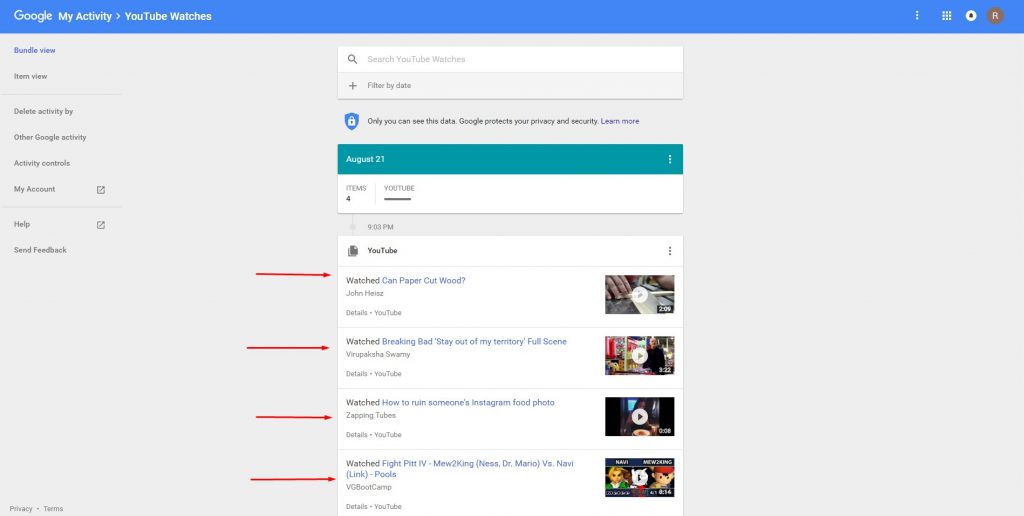The image size is (1024, 516).
Task: Click the YouTube card stacked-pages icon
Action: coord(353,251)
